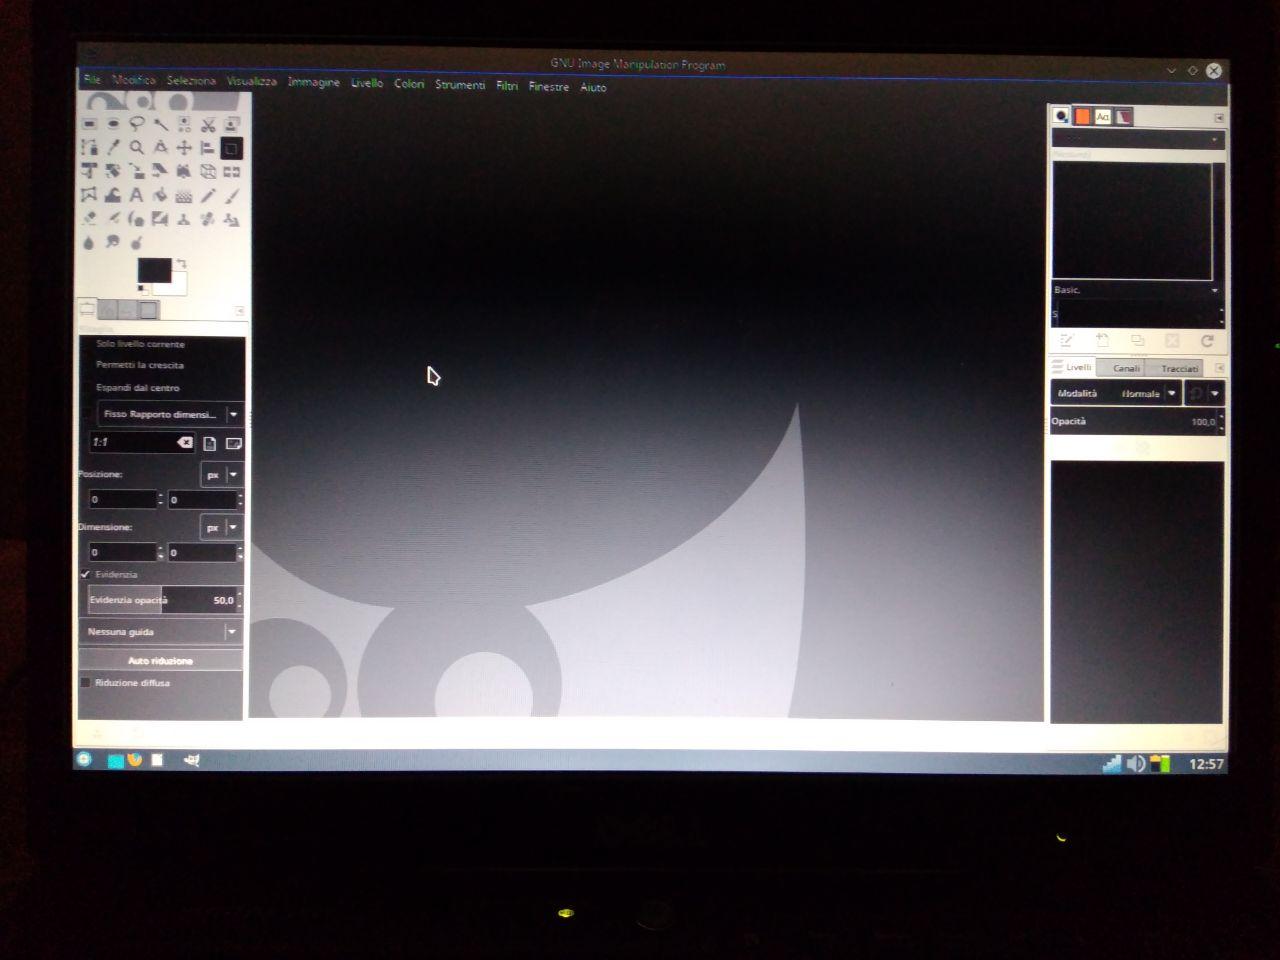The image size is (1280, 960).
Task: Open Modifica menu
Action: [134, 80]
